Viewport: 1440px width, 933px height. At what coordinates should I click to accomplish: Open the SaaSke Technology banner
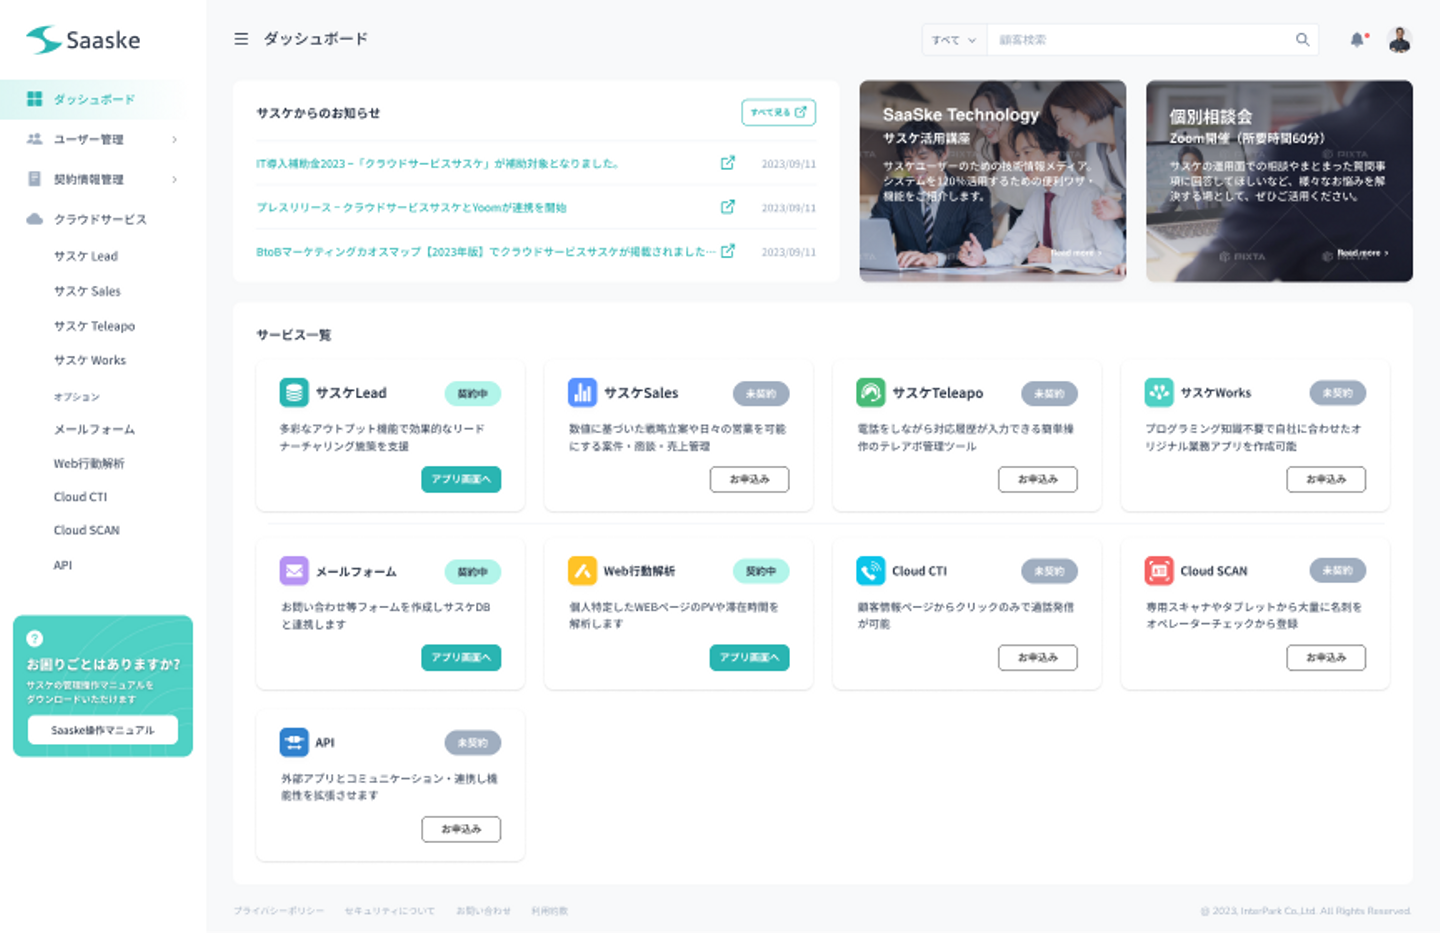[993, 181]
